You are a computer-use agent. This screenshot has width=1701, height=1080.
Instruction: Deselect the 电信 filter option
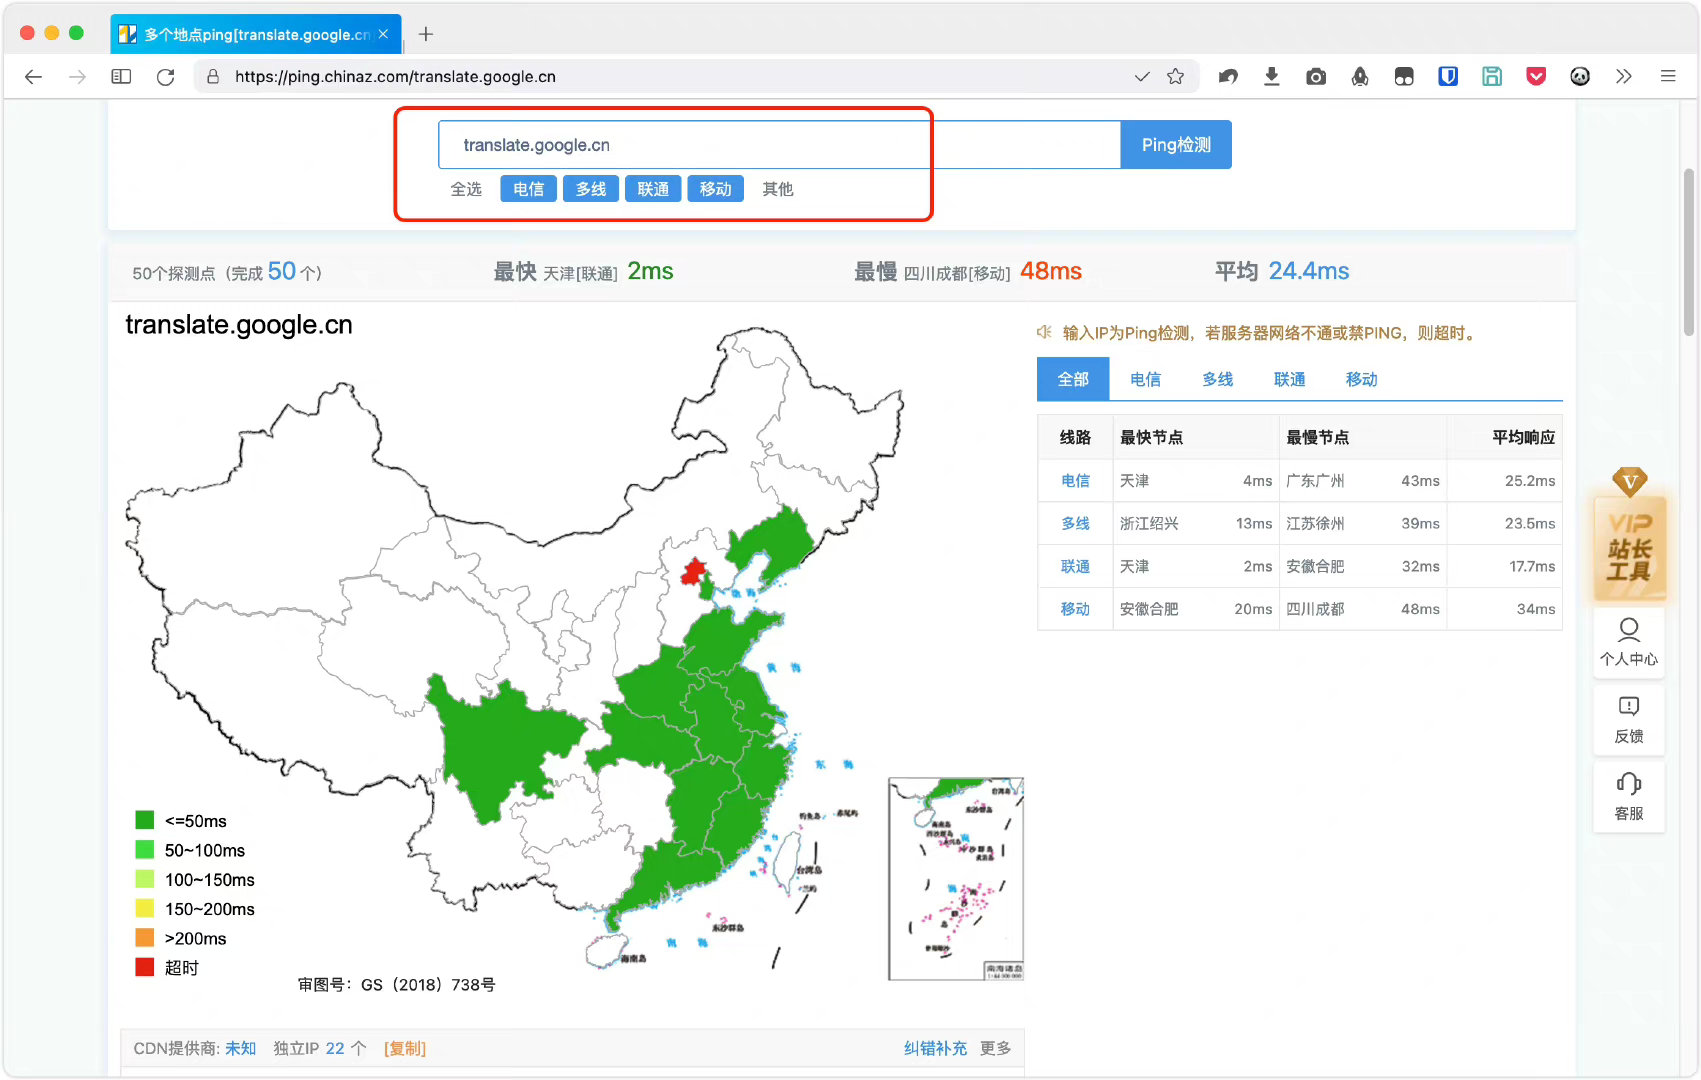tap(528, 188)
